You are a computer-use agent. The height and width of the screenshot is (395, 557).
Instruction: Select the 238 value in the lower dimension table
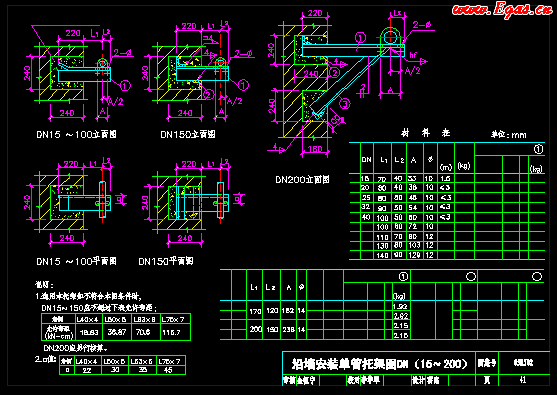288,330
